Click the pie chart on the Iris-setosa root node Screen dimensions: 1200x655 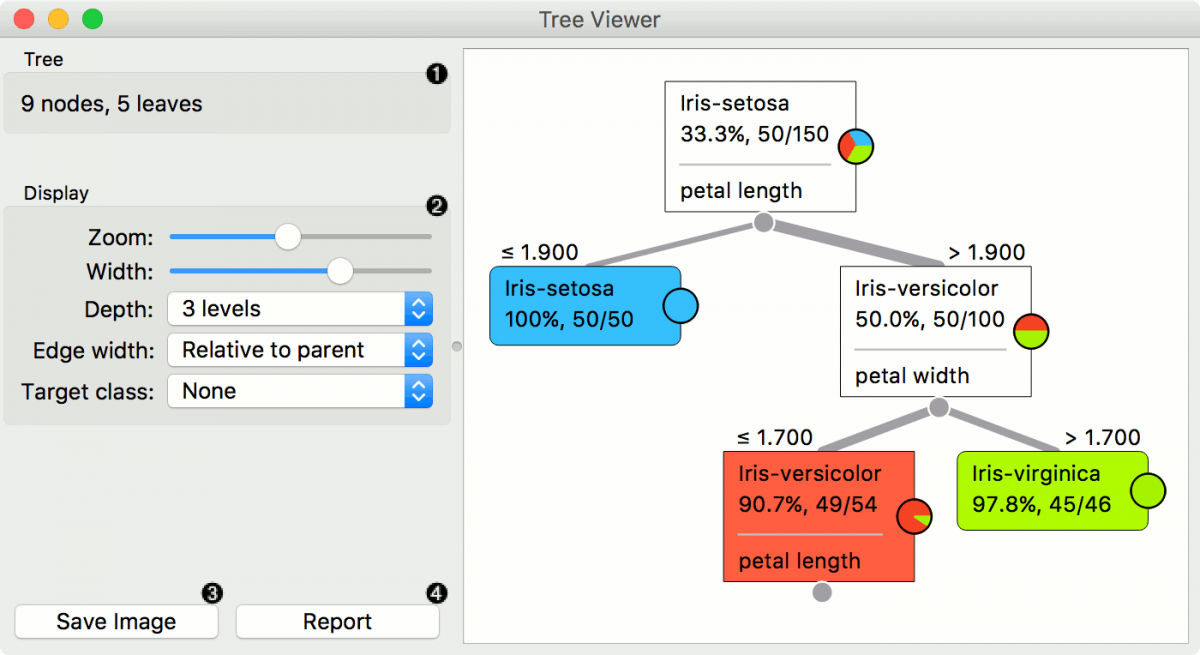point(855,146)
